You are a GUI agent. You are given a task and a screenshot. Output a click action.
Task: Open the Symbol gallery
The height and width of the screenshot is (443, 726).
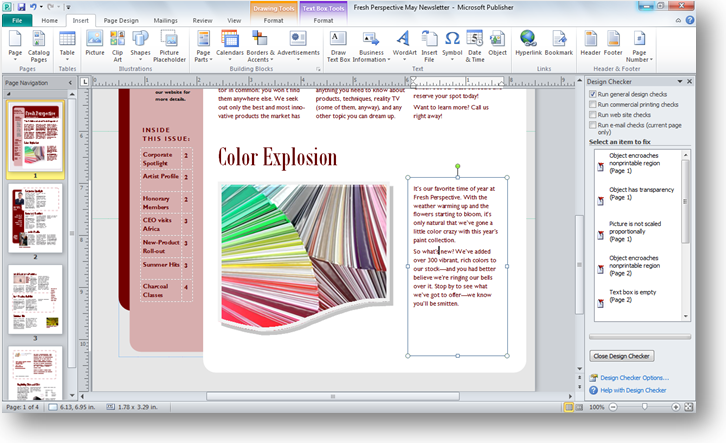tap(452, 46)
